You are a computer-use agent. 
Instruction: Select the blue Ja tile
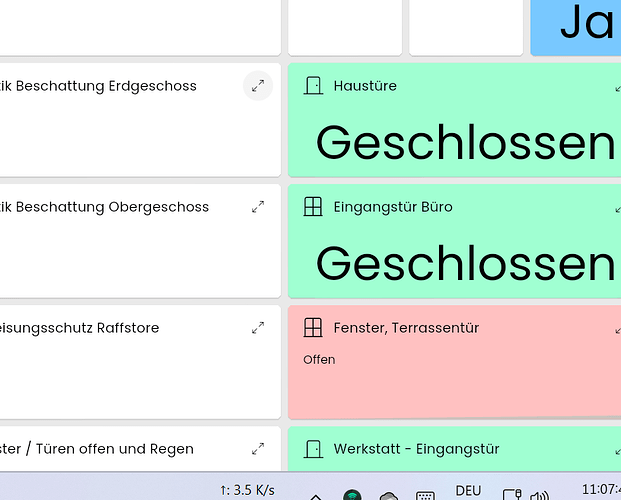click(585, 24)
